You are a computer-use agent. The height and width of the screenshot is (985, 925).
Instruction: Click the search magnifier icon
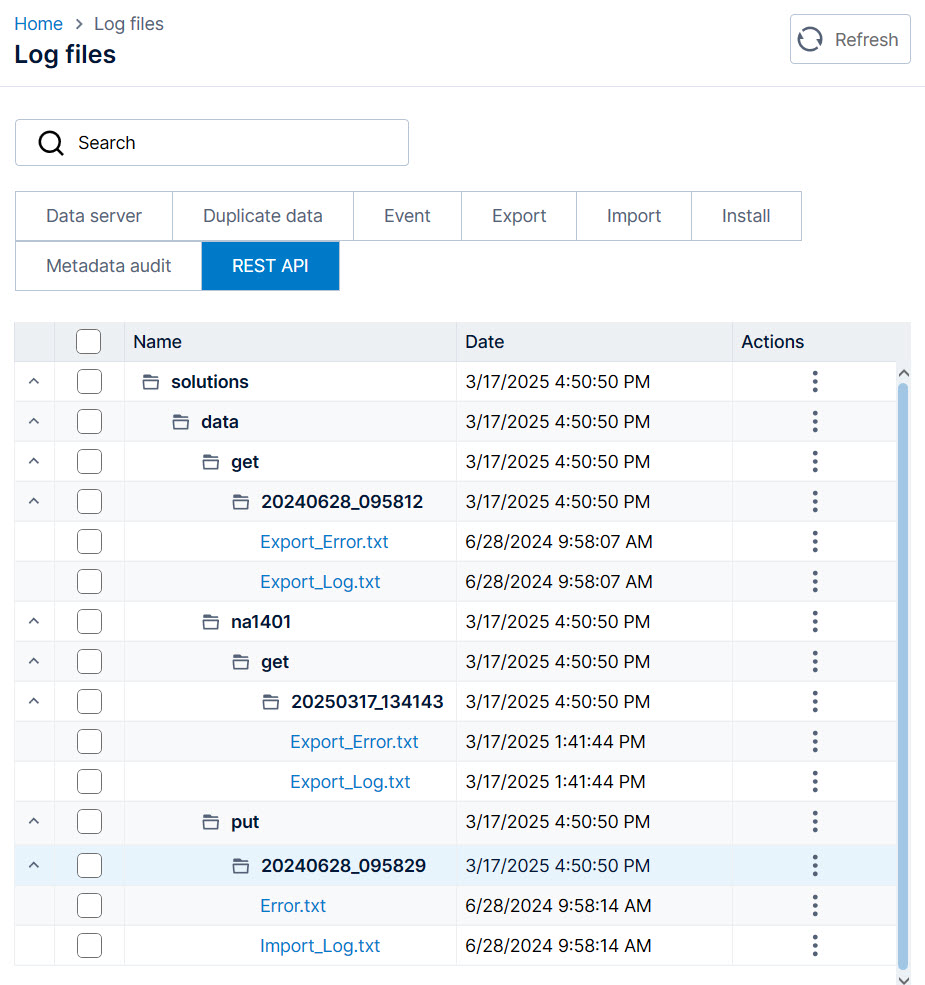50,142
